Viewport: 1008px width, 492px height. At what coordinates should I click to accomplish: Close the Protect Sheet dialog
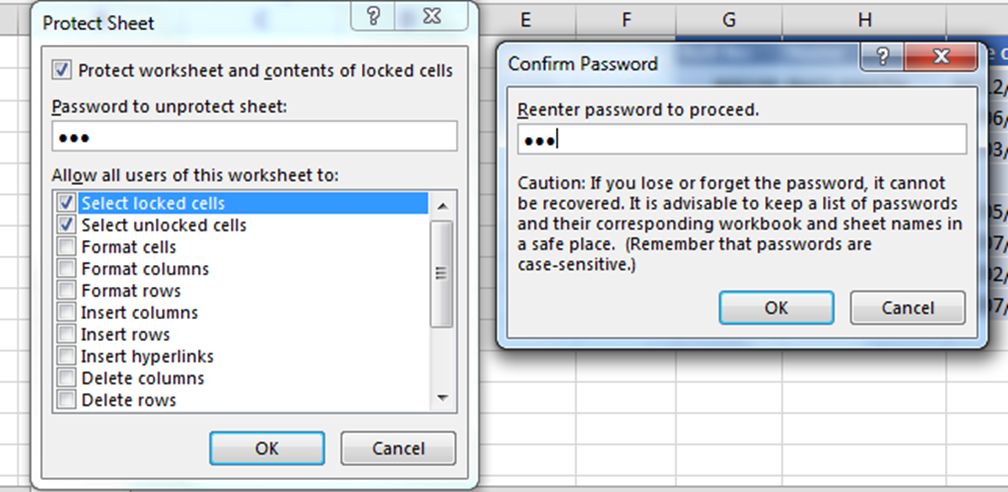coord(431,15)
